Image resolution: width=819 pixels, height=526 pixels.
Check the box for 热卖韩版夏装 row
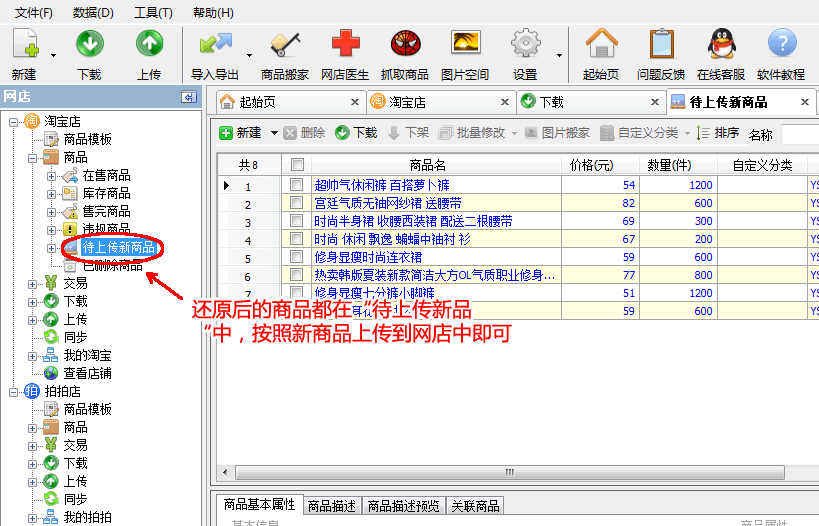coord(296,274)
